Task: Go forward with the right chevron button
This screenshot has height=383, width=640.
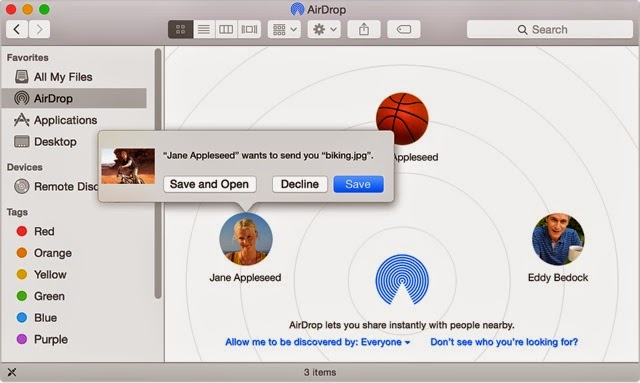Action: point(39,29)
